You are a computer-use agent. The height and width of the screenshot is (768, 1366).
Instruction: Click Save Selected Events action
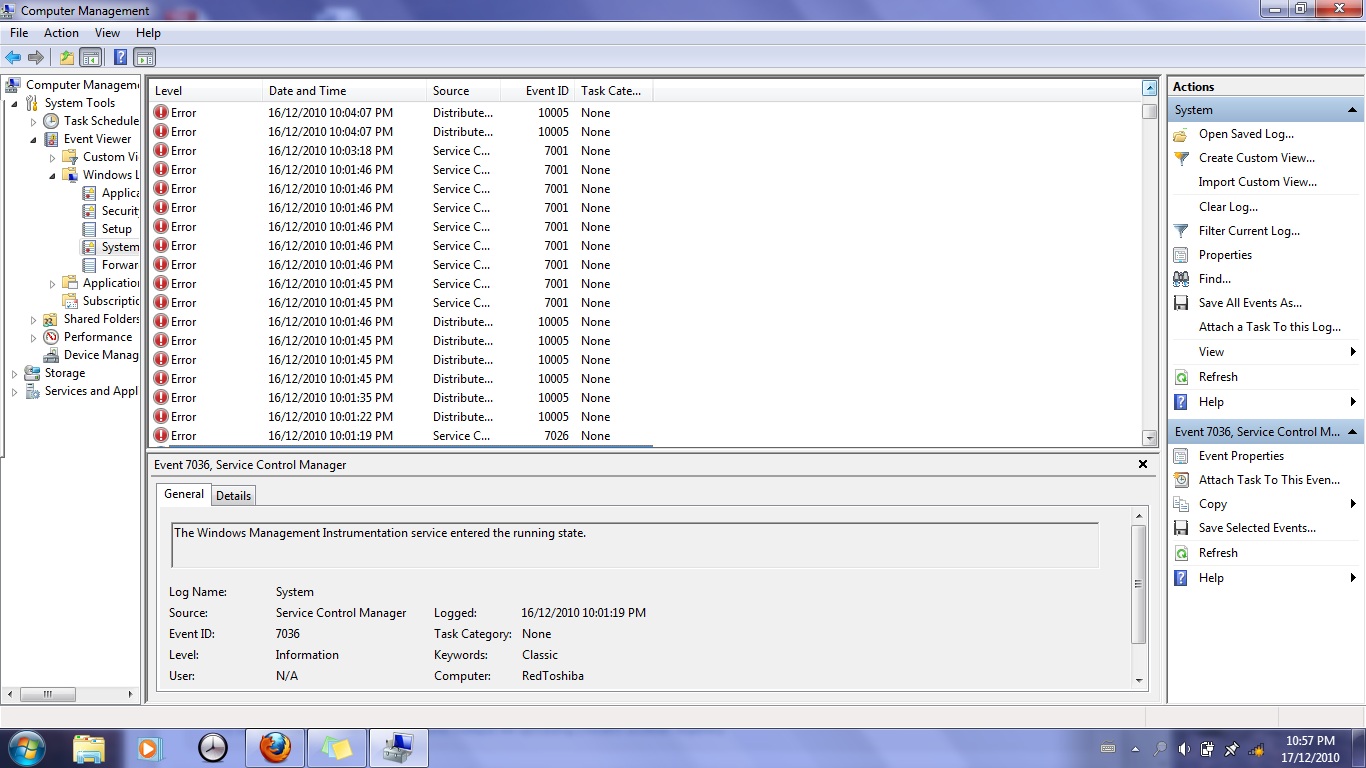[1257, 528]
